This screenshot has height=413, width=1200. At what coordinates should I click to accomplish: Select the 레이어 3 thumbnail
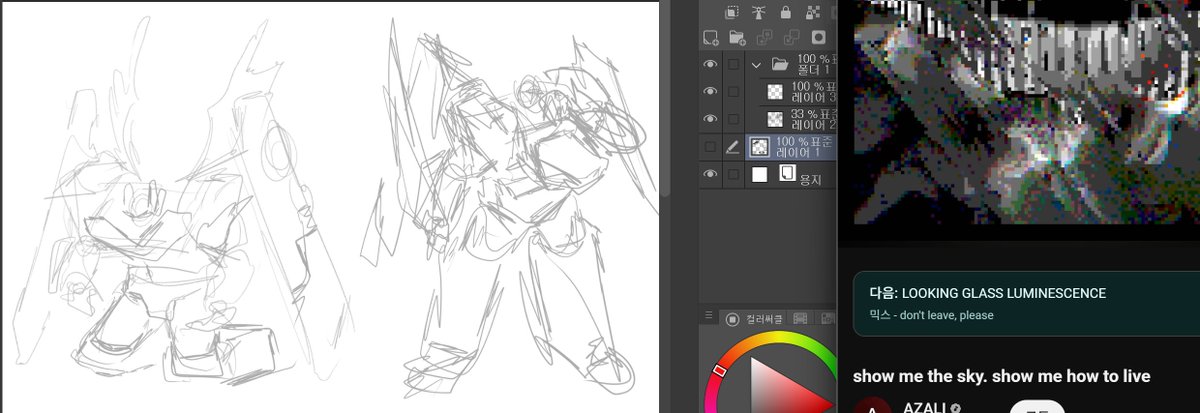[775, 91]
